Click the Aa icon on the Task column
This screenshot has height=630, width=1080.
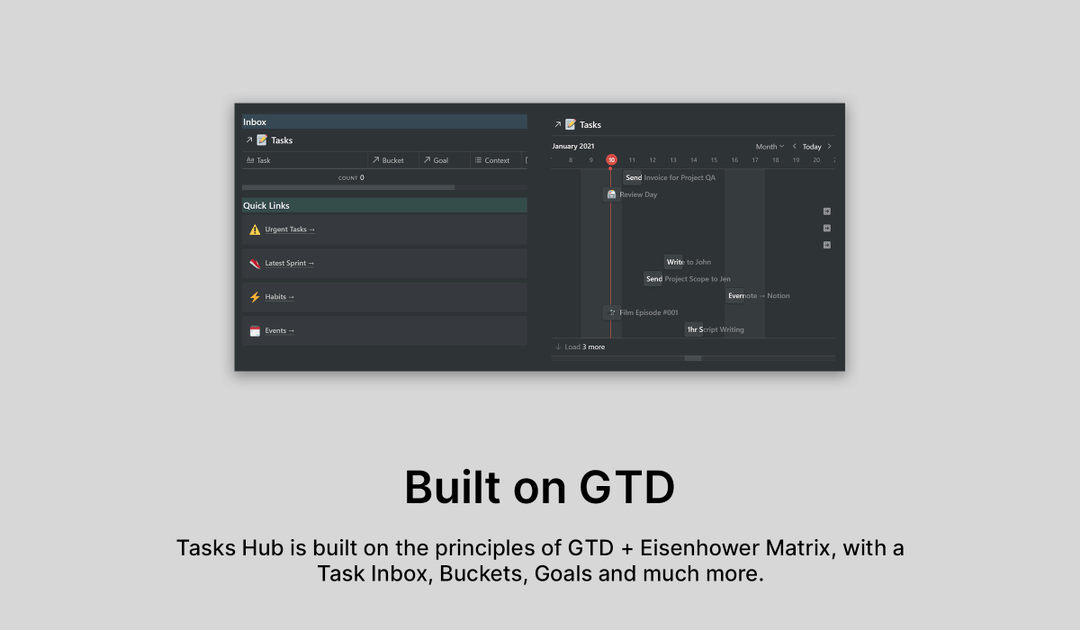pyautogui.click(x=249, y=160)
